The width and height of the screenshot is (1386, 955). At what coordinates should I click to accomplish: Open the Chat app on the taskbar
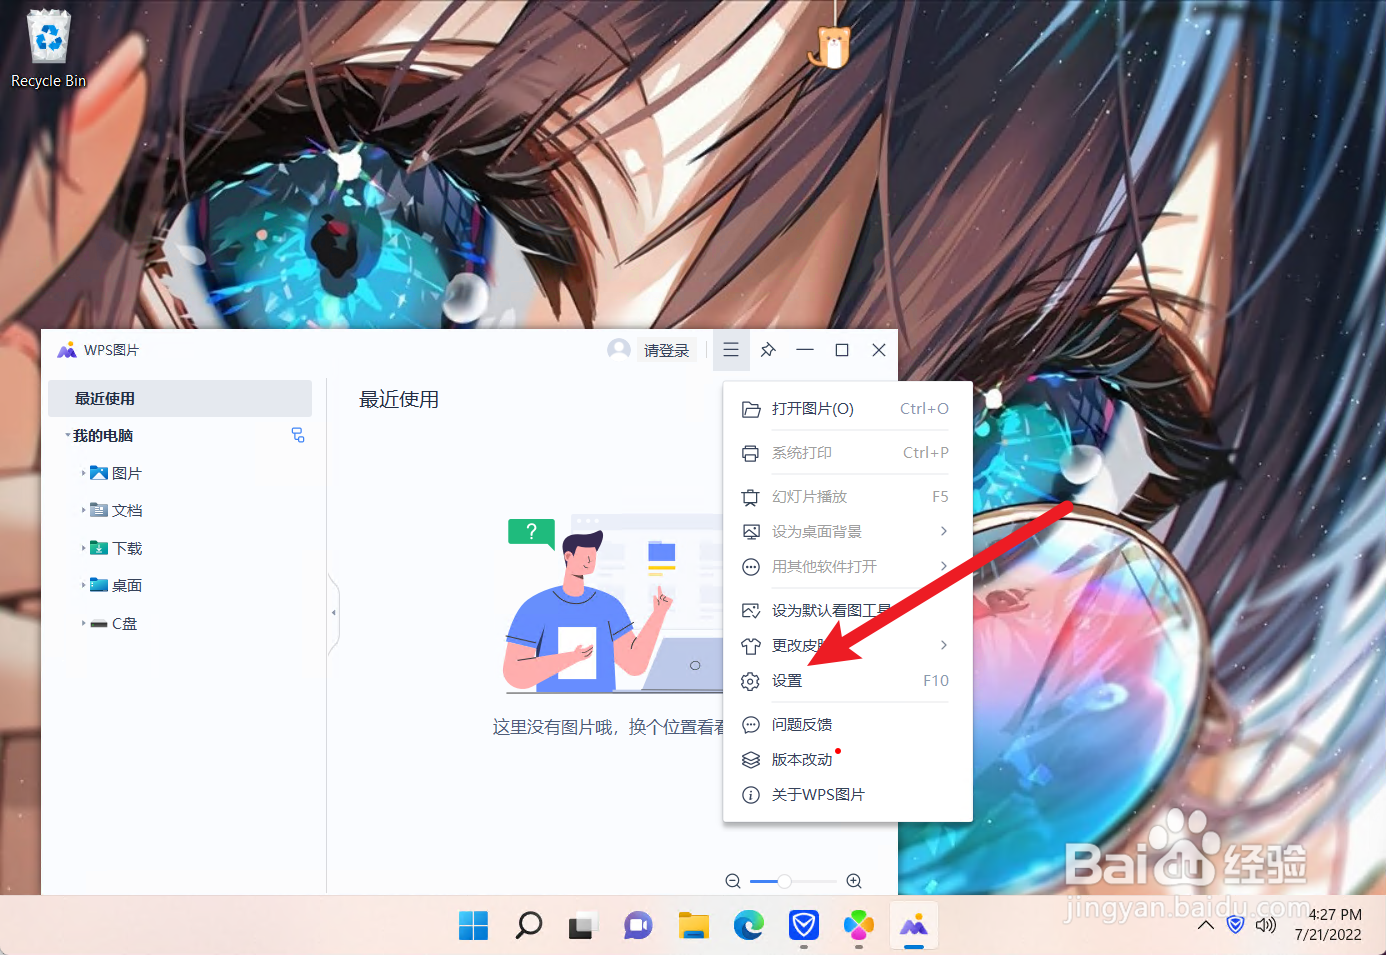click(x=638, y=926)
